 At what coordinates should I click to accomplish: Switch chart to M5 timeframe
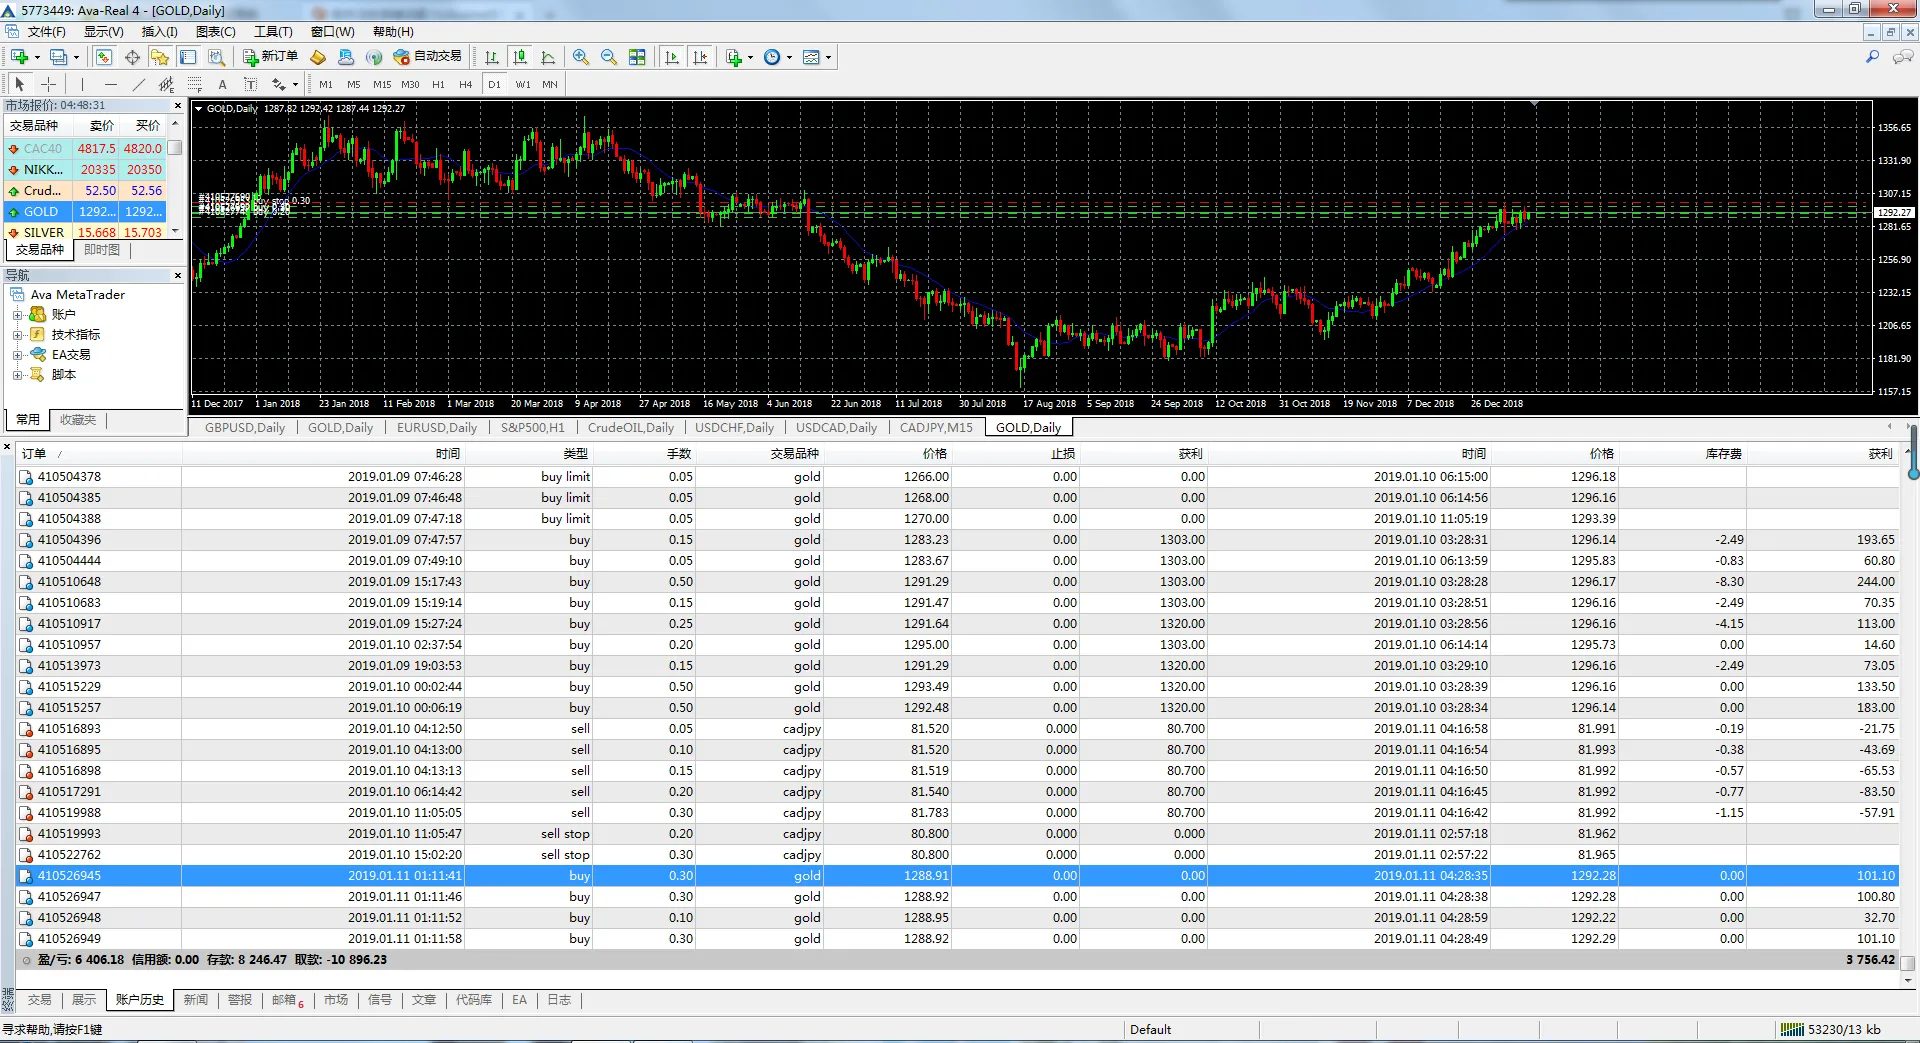(354, 84)
